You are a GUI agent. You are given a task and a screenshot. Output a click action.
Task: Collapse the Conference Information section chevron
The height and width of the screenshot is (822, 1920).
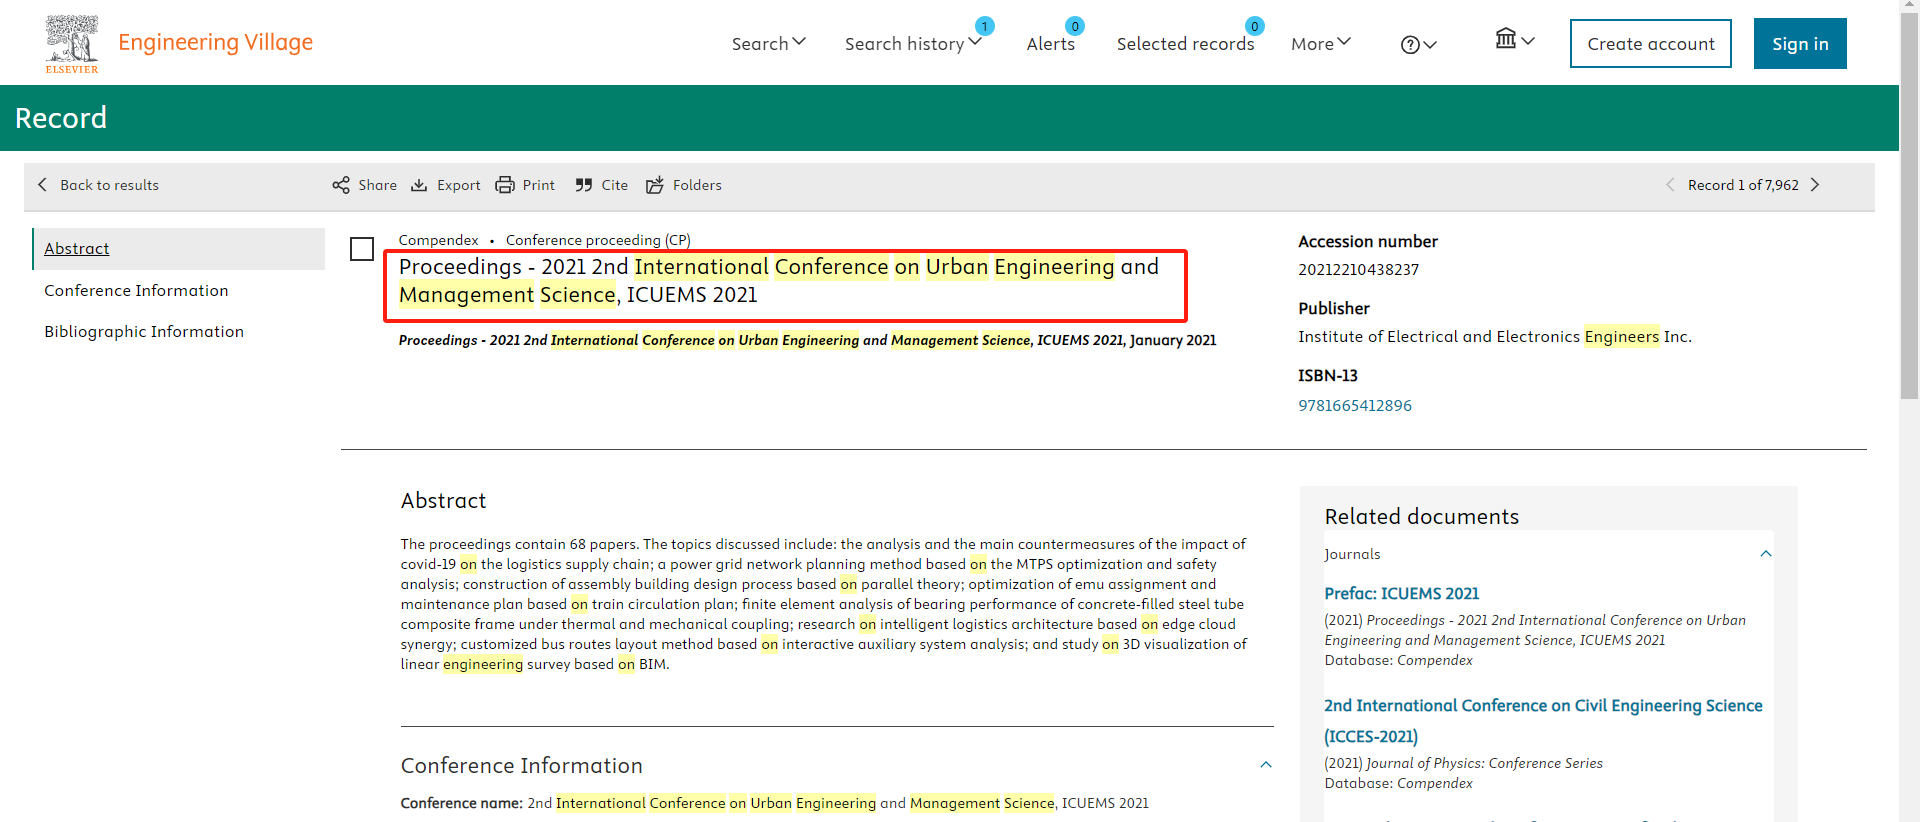[x=1266, y=765]
